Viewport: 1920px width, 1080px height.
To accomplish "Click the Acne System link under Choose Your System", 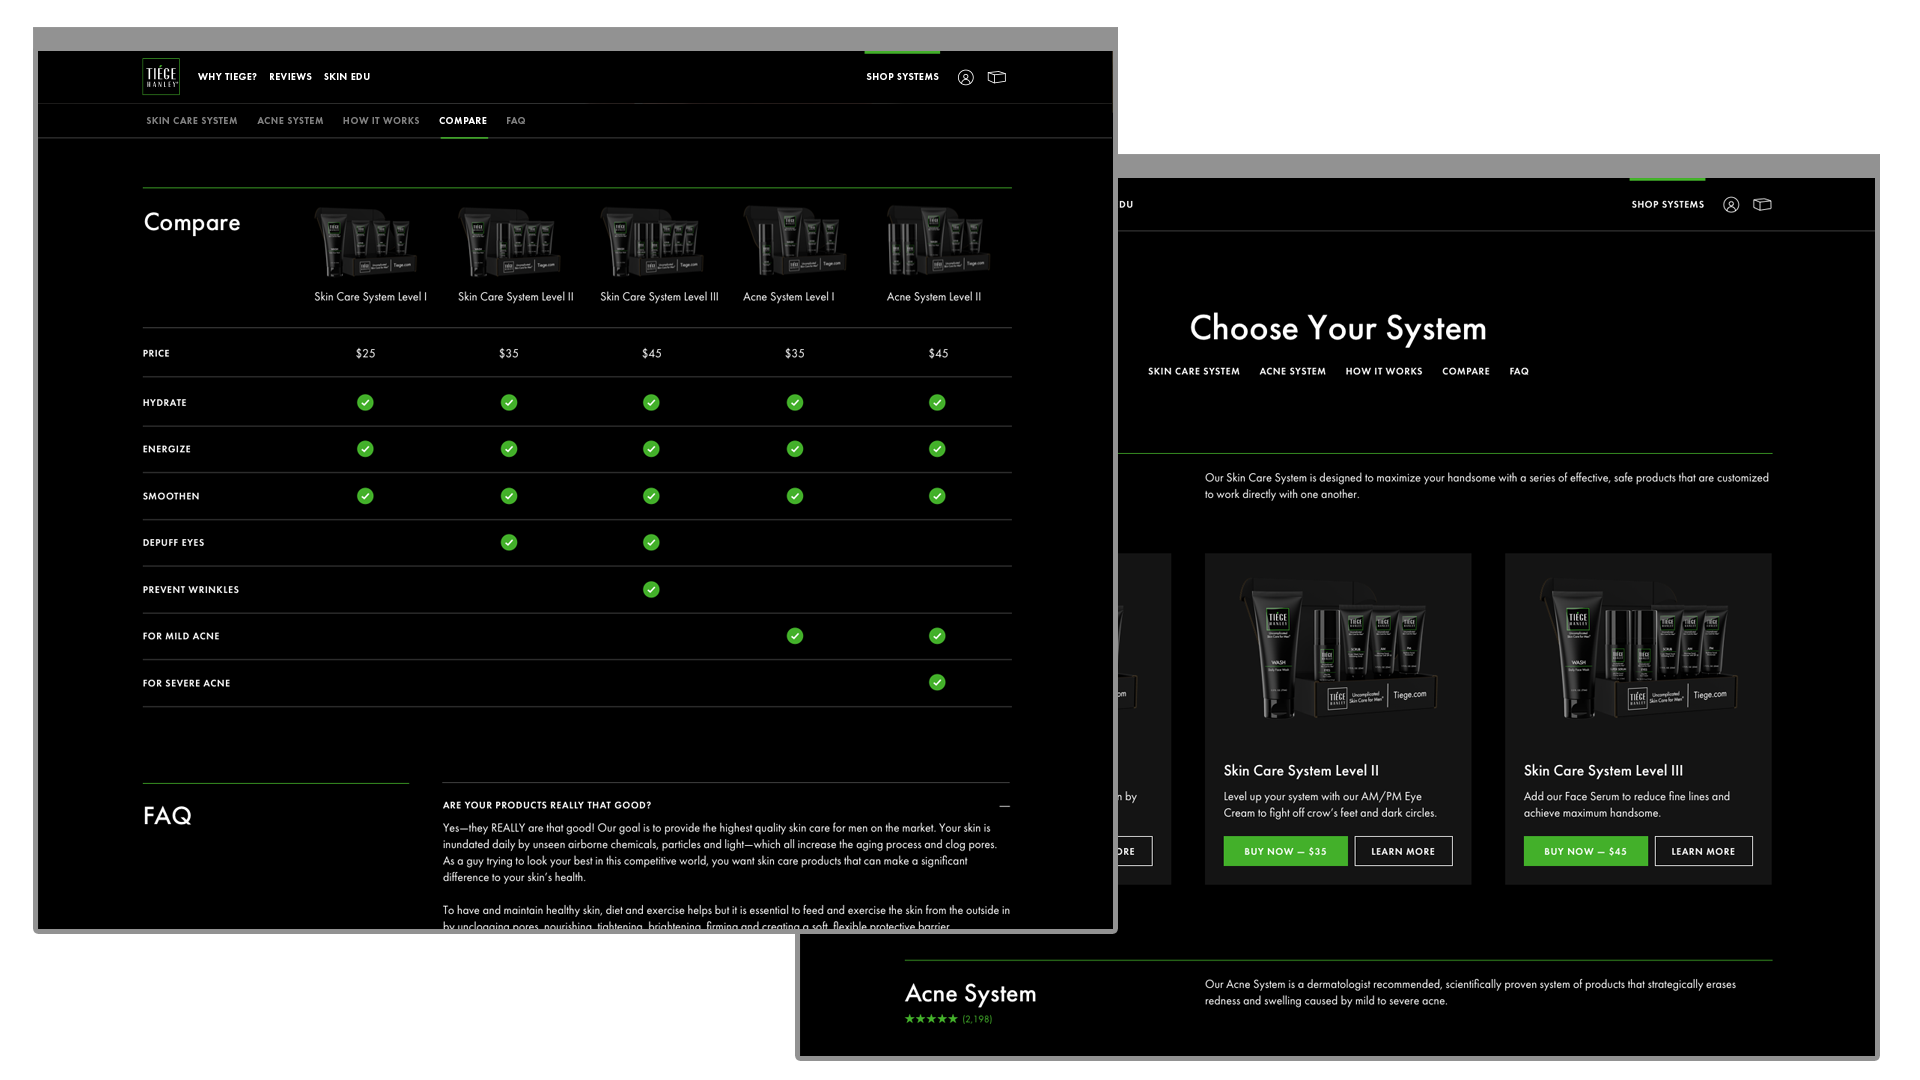I will (x=1292, y=371).
